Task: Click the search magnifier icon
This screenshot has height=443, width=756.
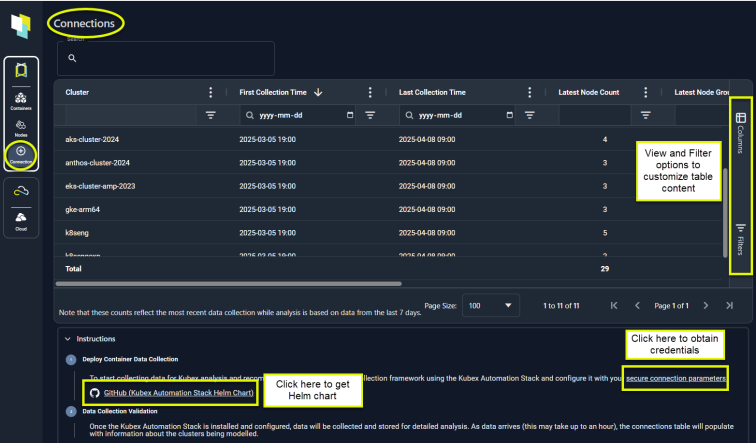Action: pos(72,58)
